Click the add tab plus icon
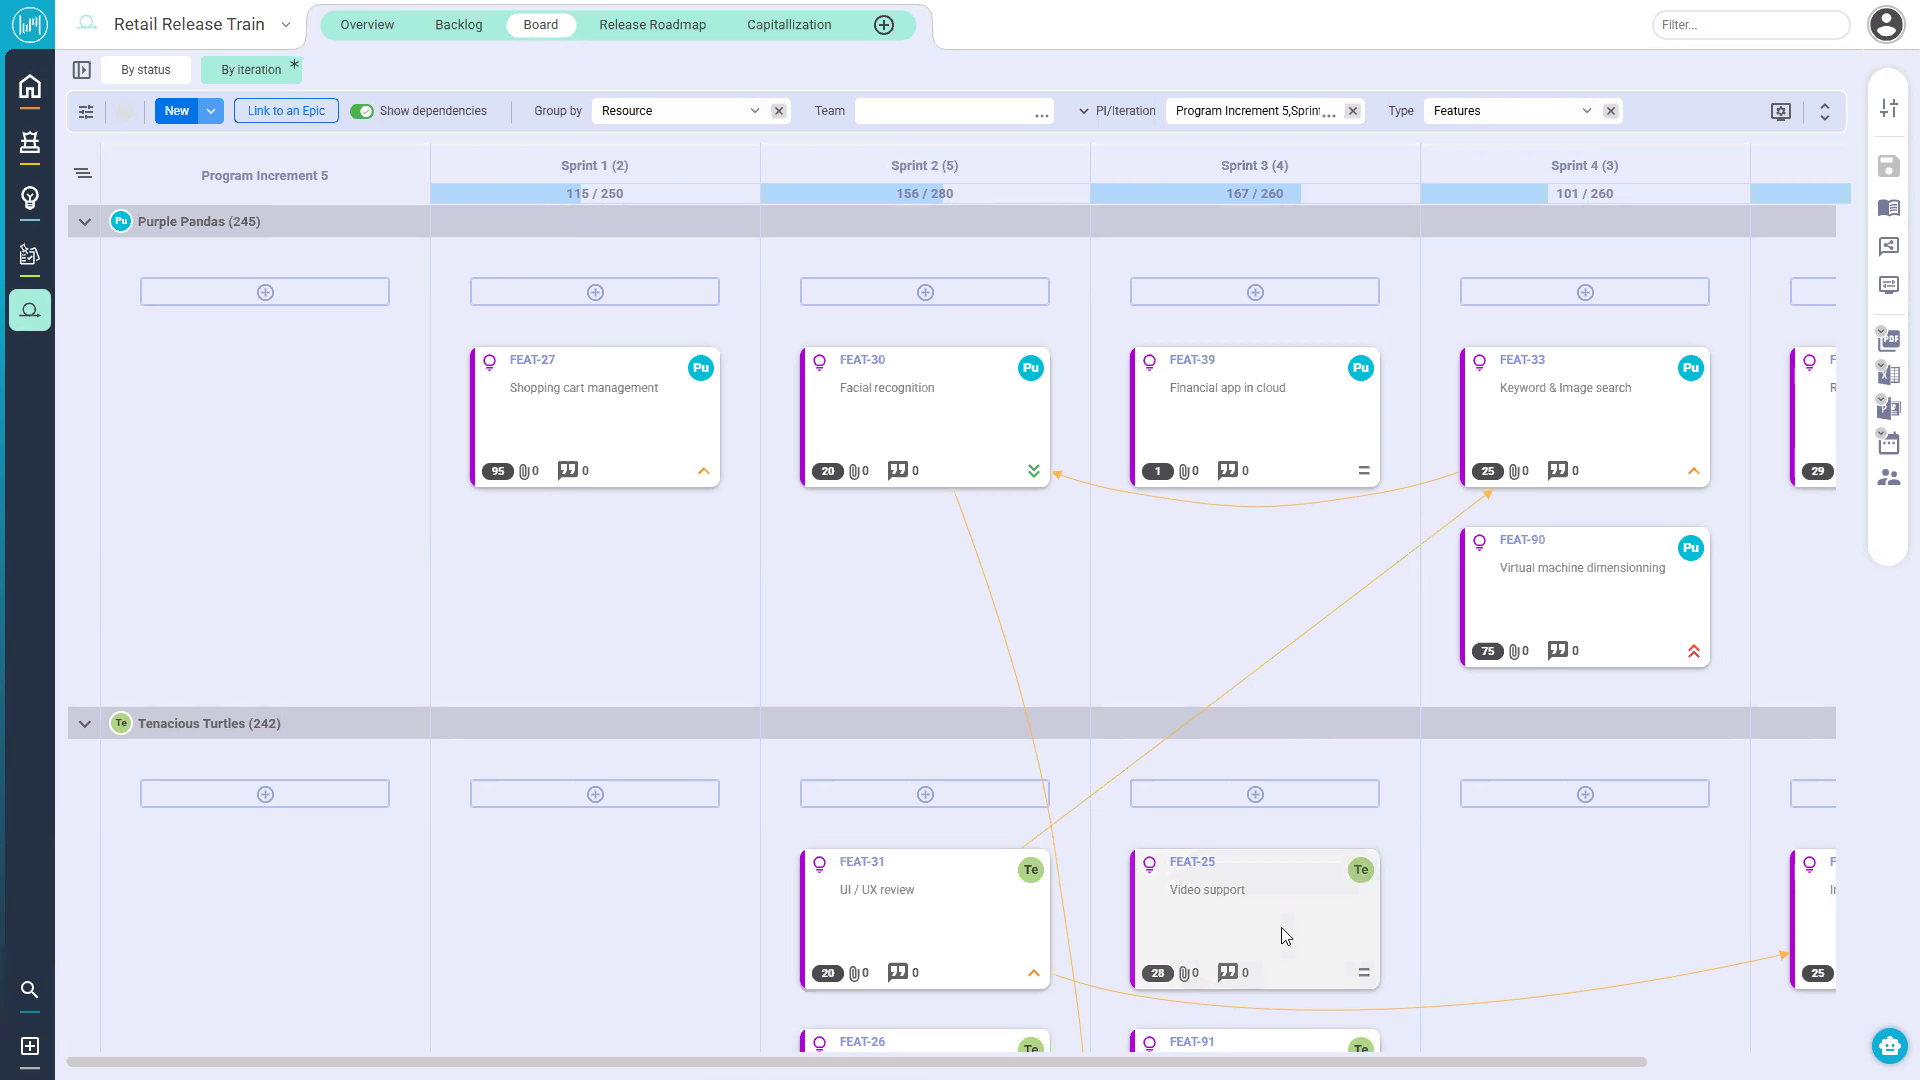 point(884,25)
